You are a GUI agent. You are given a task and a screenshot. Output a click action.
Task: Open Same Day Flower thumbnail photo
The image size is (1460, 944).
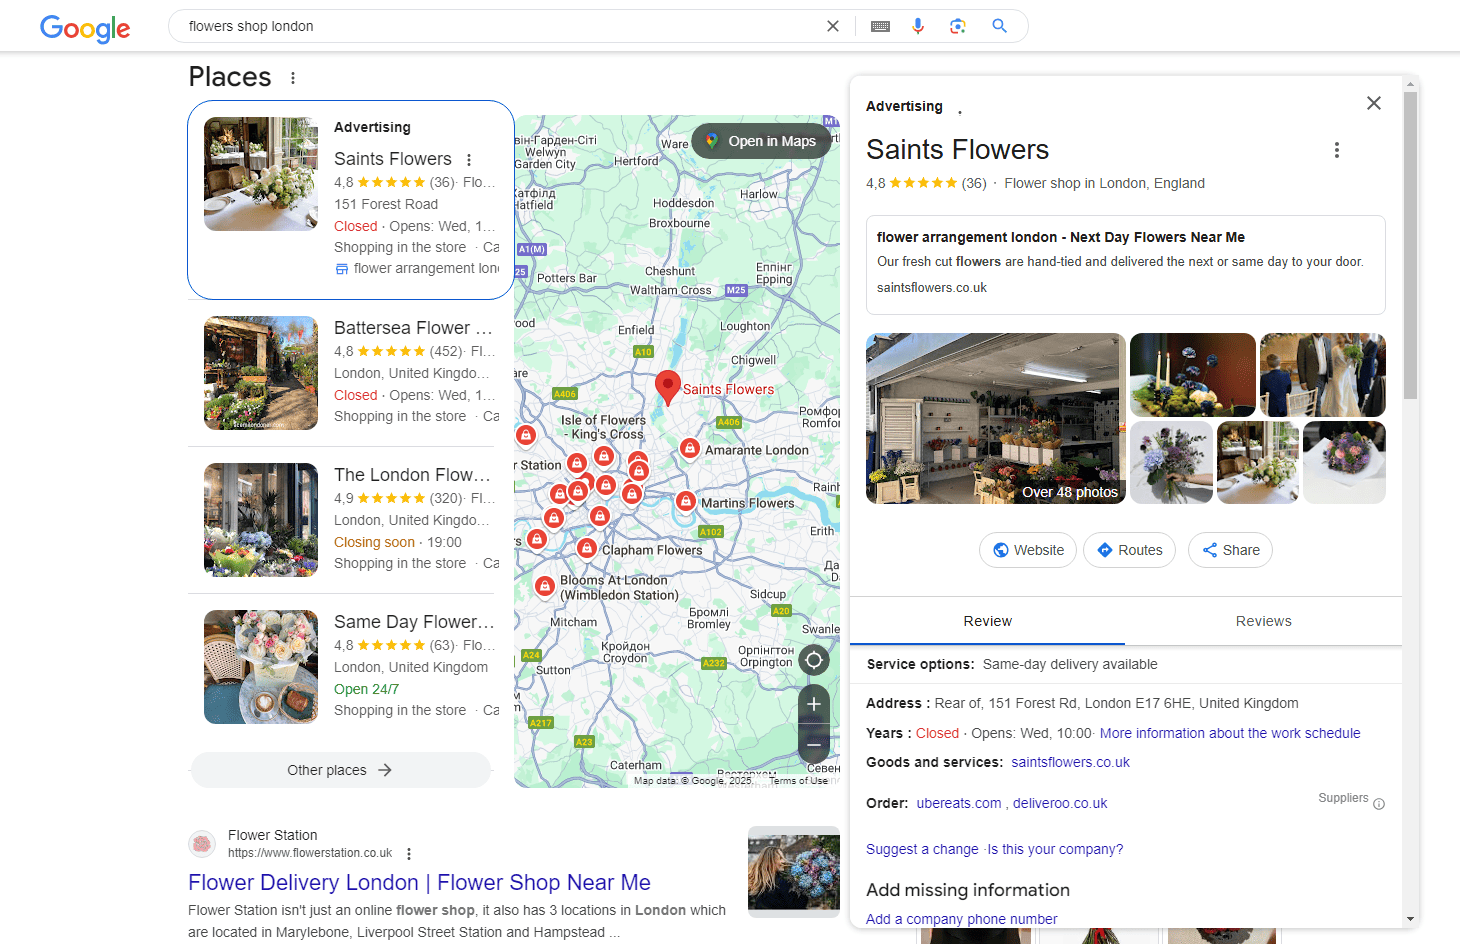(261, 667)
